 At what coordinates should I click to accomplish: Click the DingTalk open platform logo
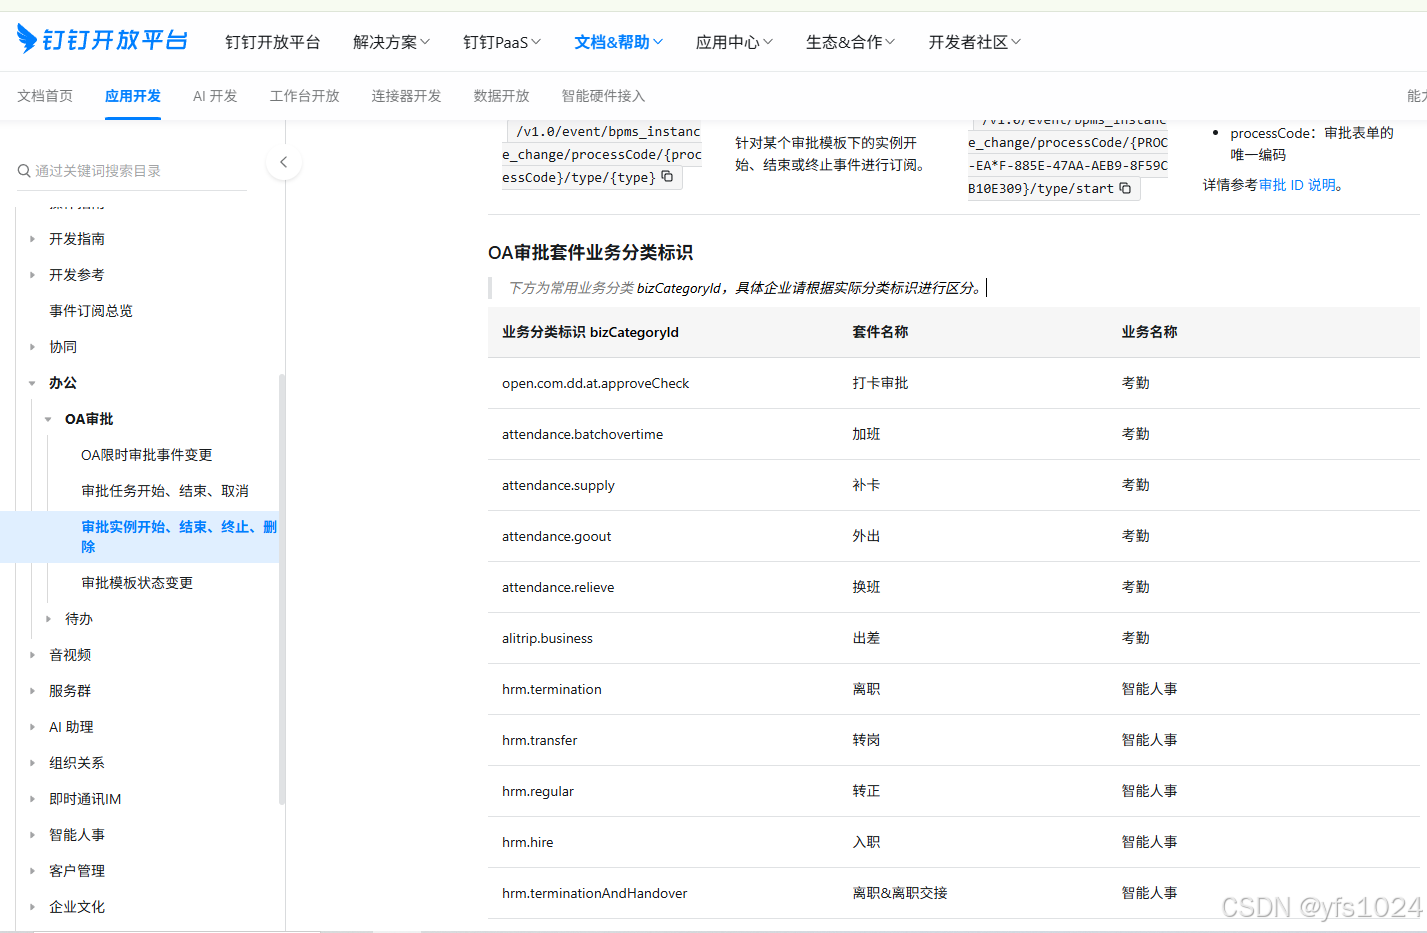[102, 40]
